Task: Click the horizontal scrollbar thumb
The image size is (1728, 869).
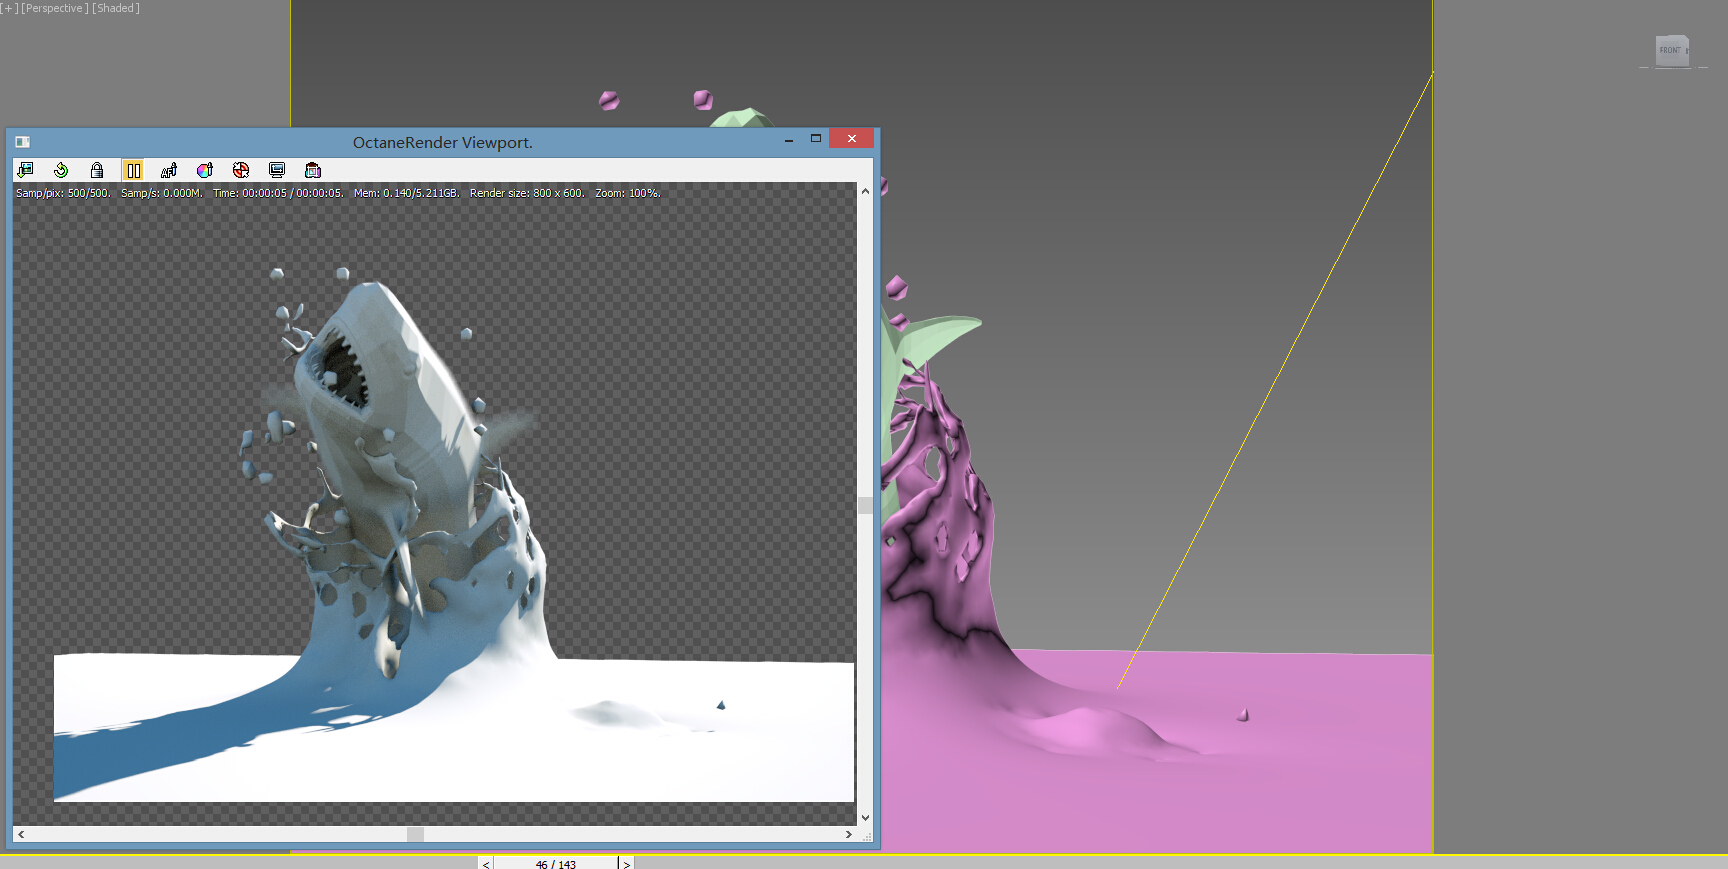Action: click(x=415, y=834)
